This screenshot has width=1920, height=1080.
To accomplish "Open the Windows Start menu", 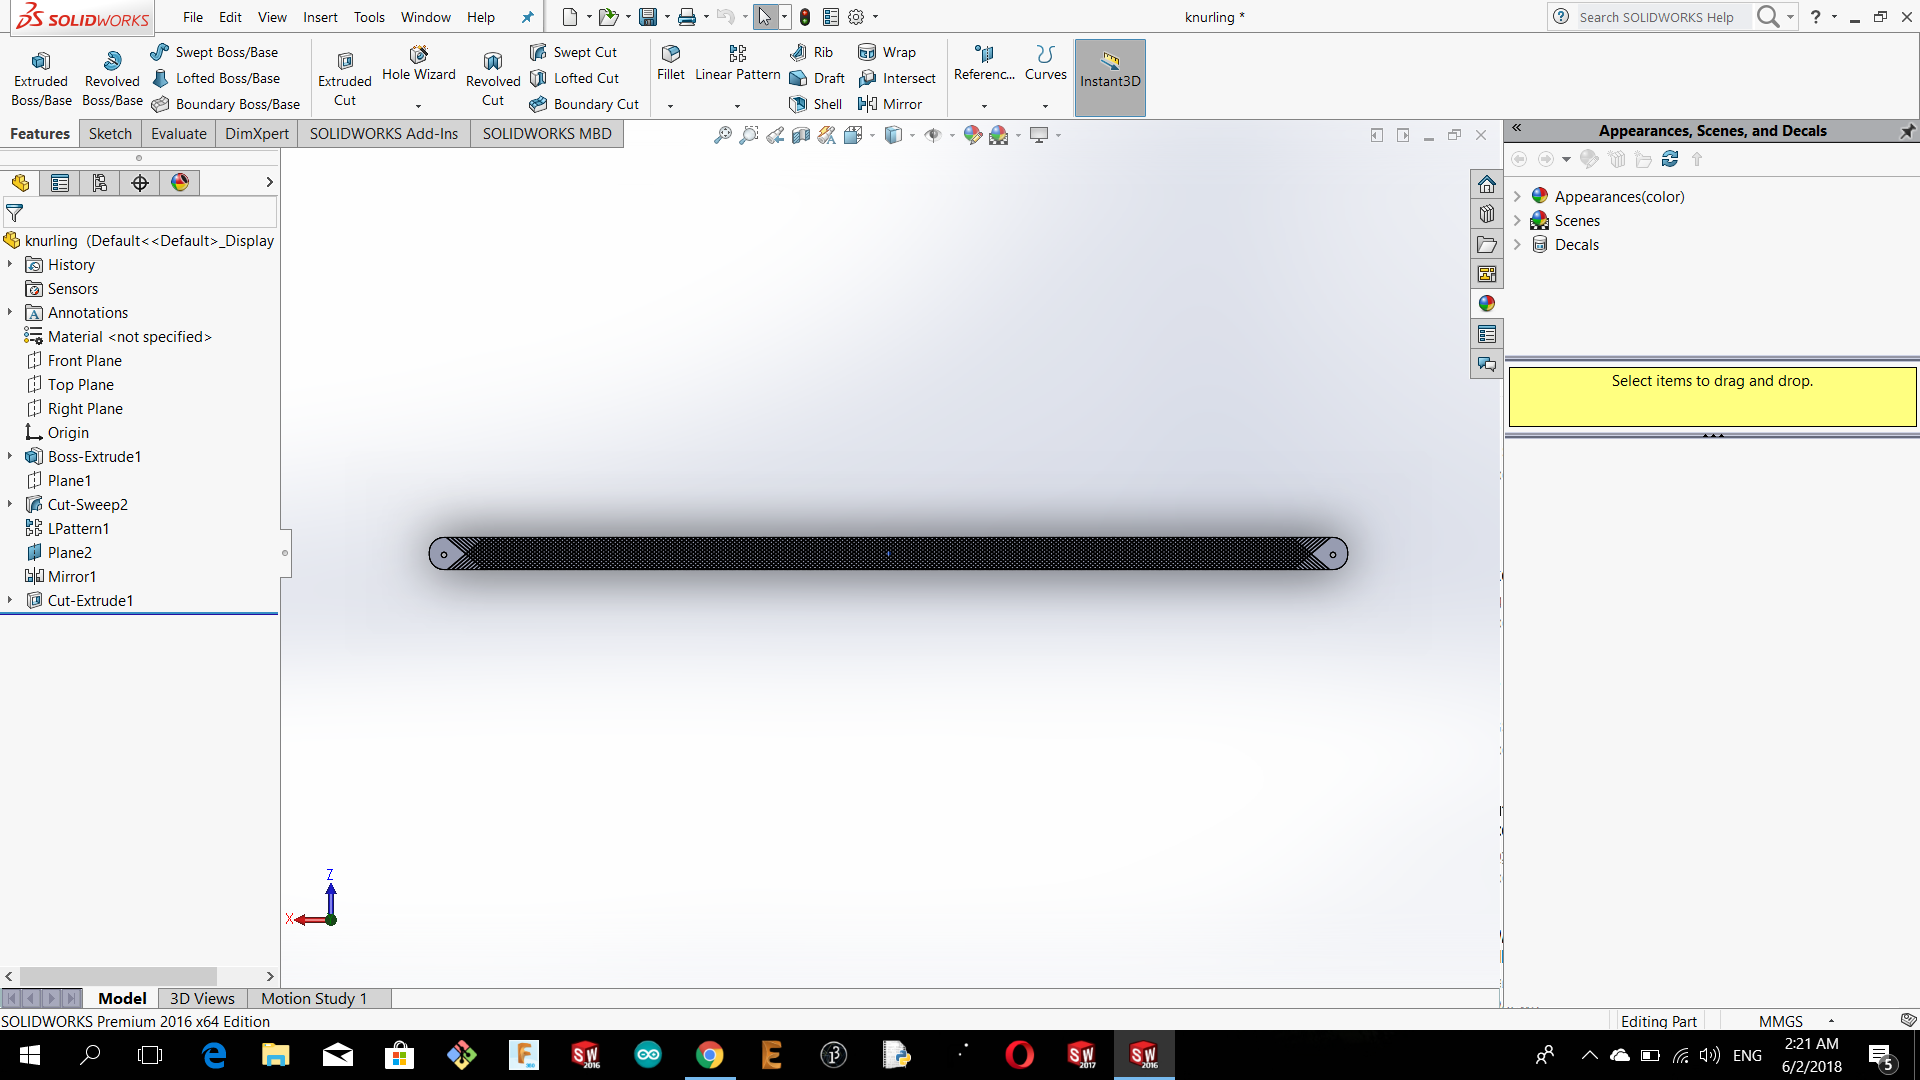I will [x=30, y=1055].
